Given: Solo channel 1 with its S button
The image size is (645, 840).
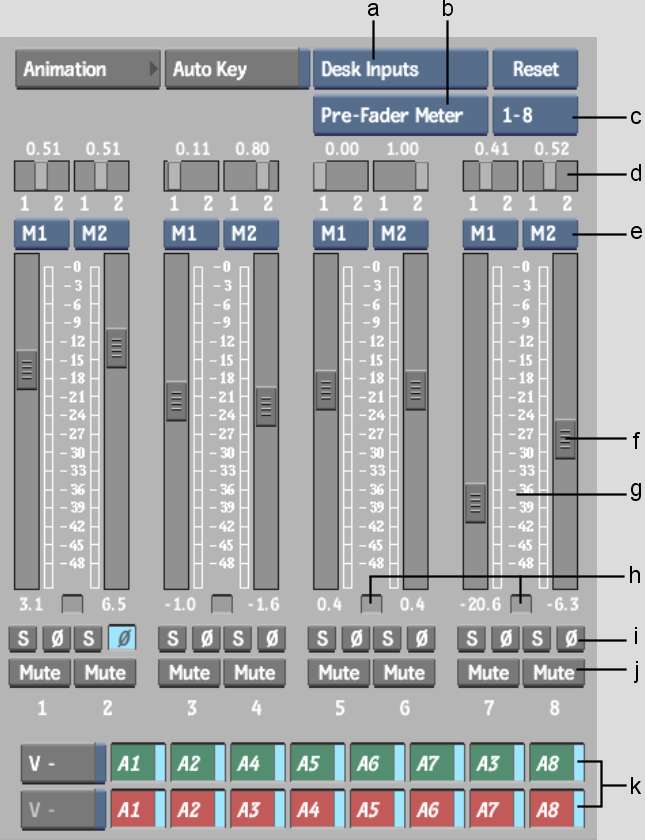Looking at the screenshot, I should pyautogui.click(x=21, y=636).
